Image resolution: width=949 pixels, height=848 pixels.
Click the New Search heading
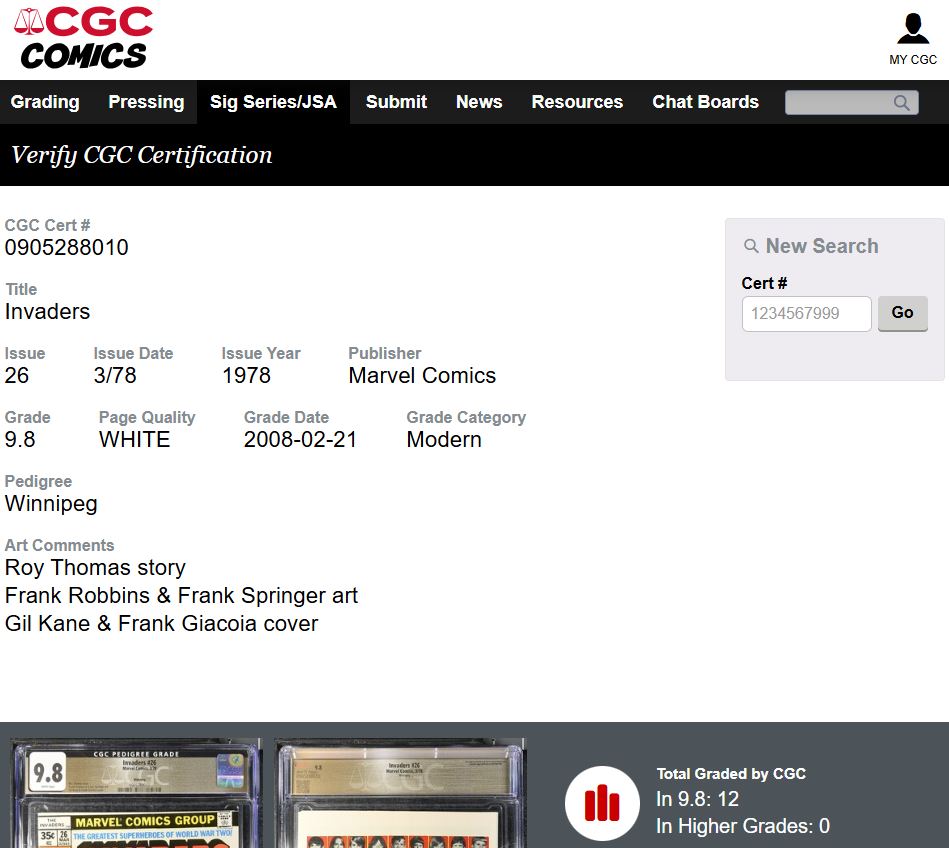click(x=822, y=246)
